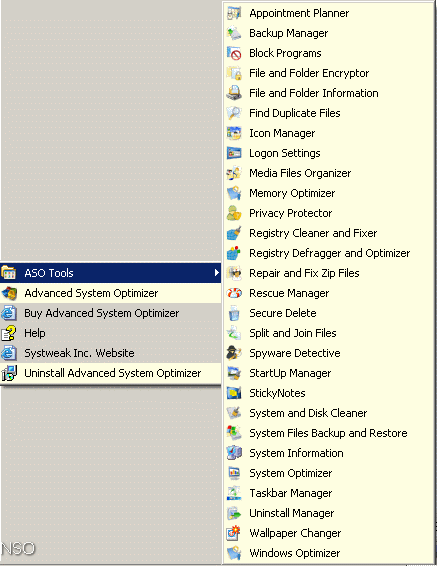The width and height of the screenshot is (437, 566).
Task: Click the System Optimizer icon
Action: tap(234, 473)
